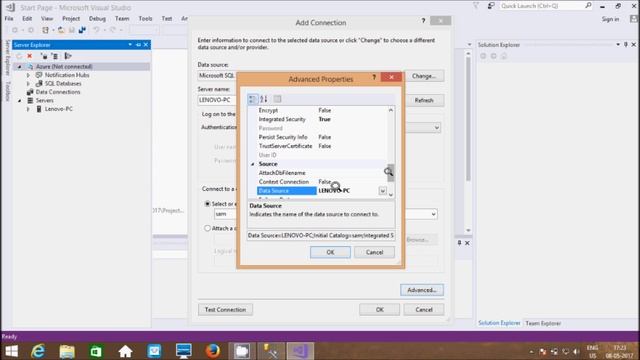Expand the Notification Hubs node
The width and height of the screenshot is (640, 360).
click(x=28, y=75)
